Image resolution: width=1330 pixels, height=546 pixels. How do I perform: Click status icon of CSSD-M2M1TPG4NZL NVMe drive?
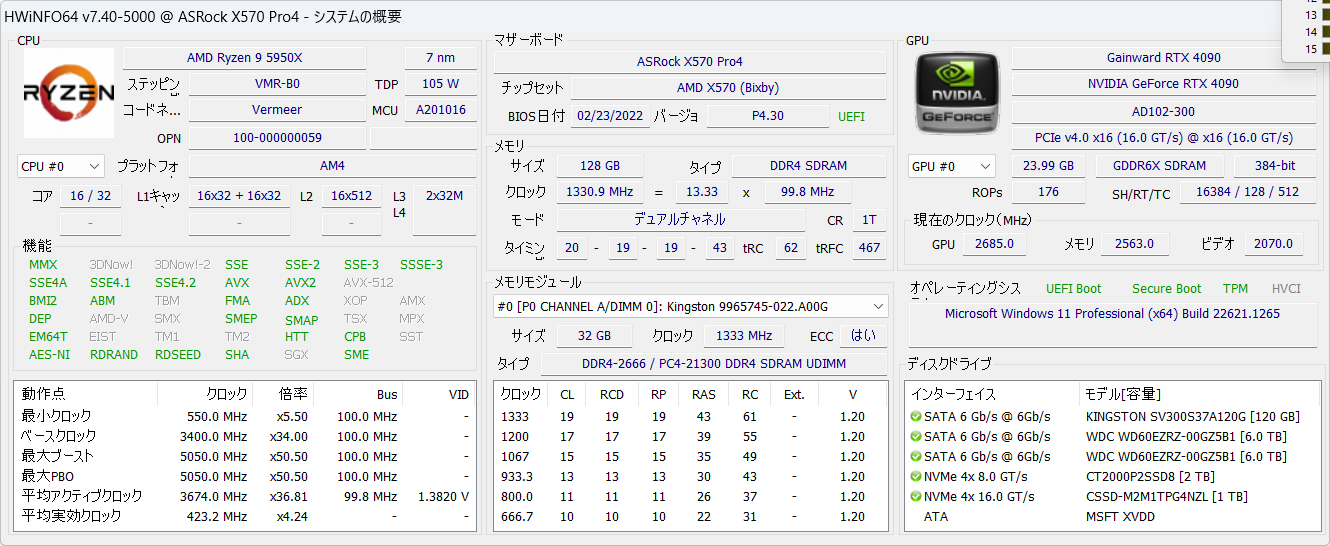coord(915,497)
